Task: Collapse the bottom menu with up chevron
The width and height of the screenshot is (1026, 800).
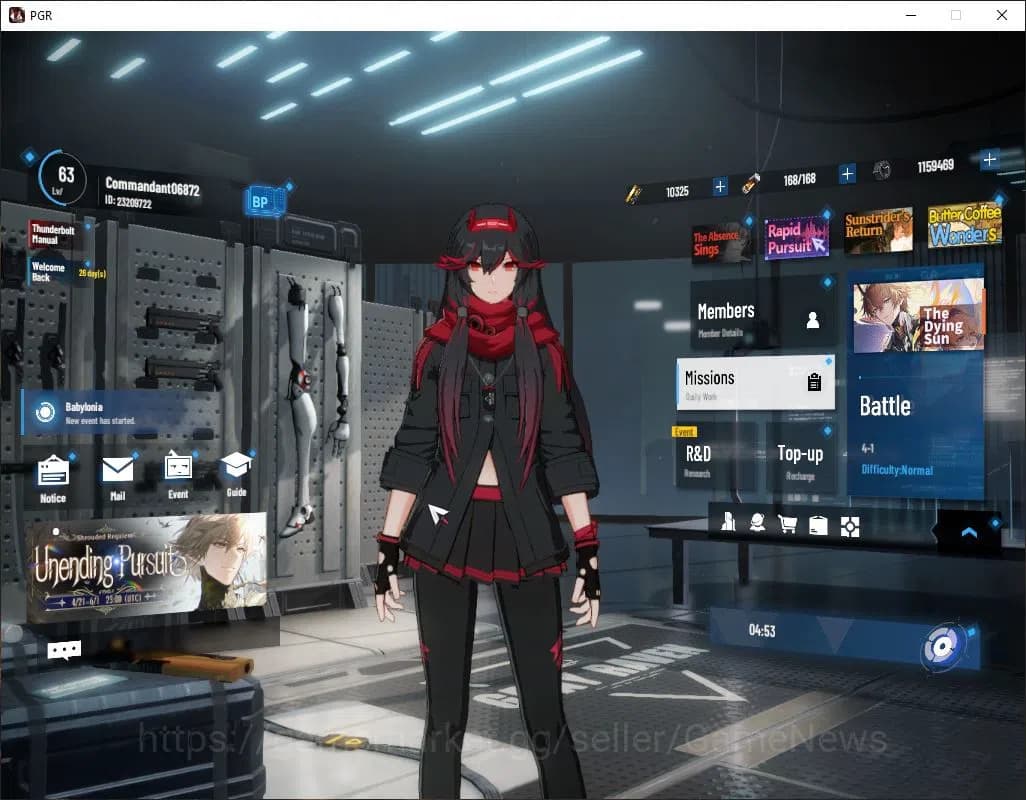Action: point(969,532)
